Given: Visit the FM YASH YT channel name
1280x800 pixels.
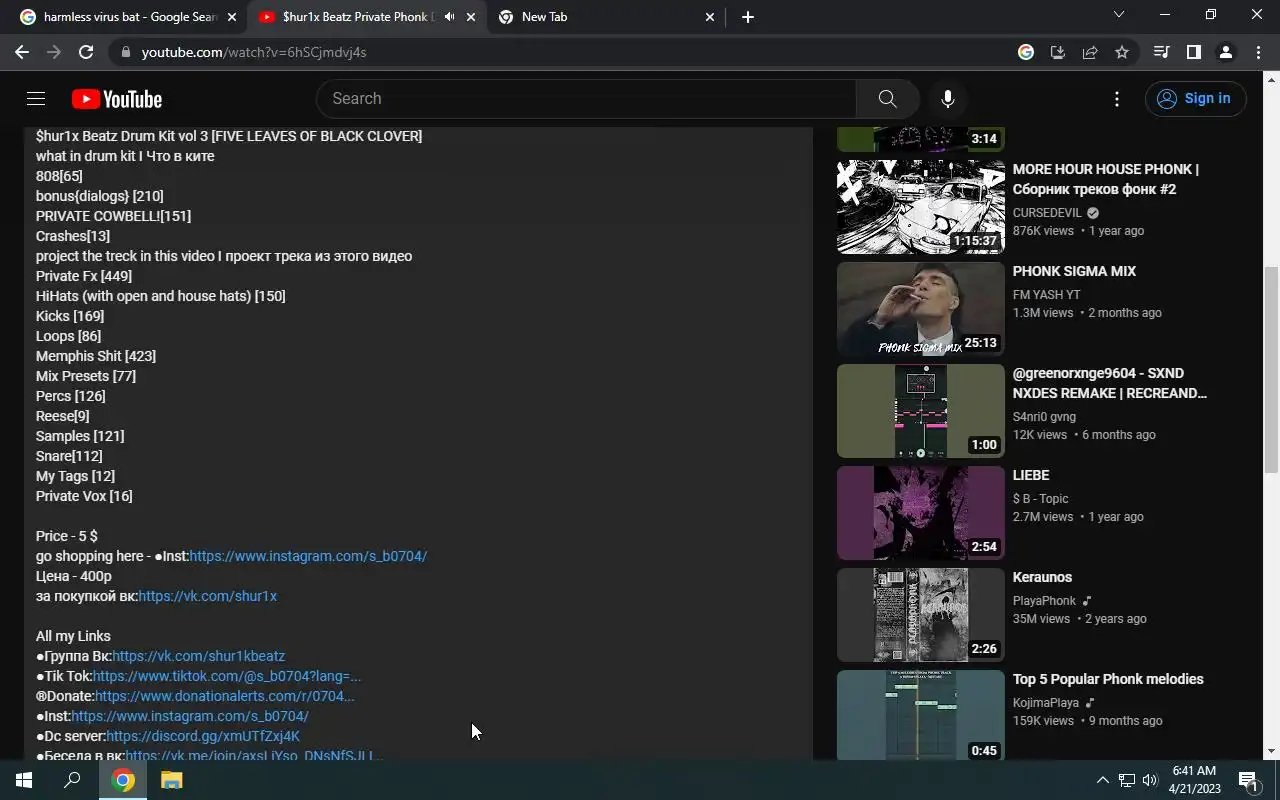Looking at the screenshot, I should coord(1047,295).
